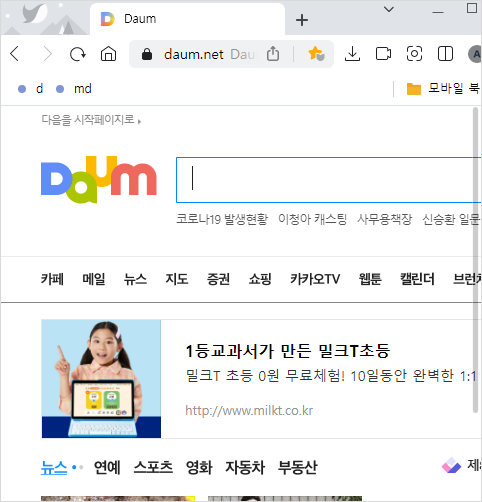Image resolution: width=482 pixels, height=502 pixels.
Task: Open the ad text starting 밀크T 초등 0원 무료체험
Action: click(x=331, y=376)
